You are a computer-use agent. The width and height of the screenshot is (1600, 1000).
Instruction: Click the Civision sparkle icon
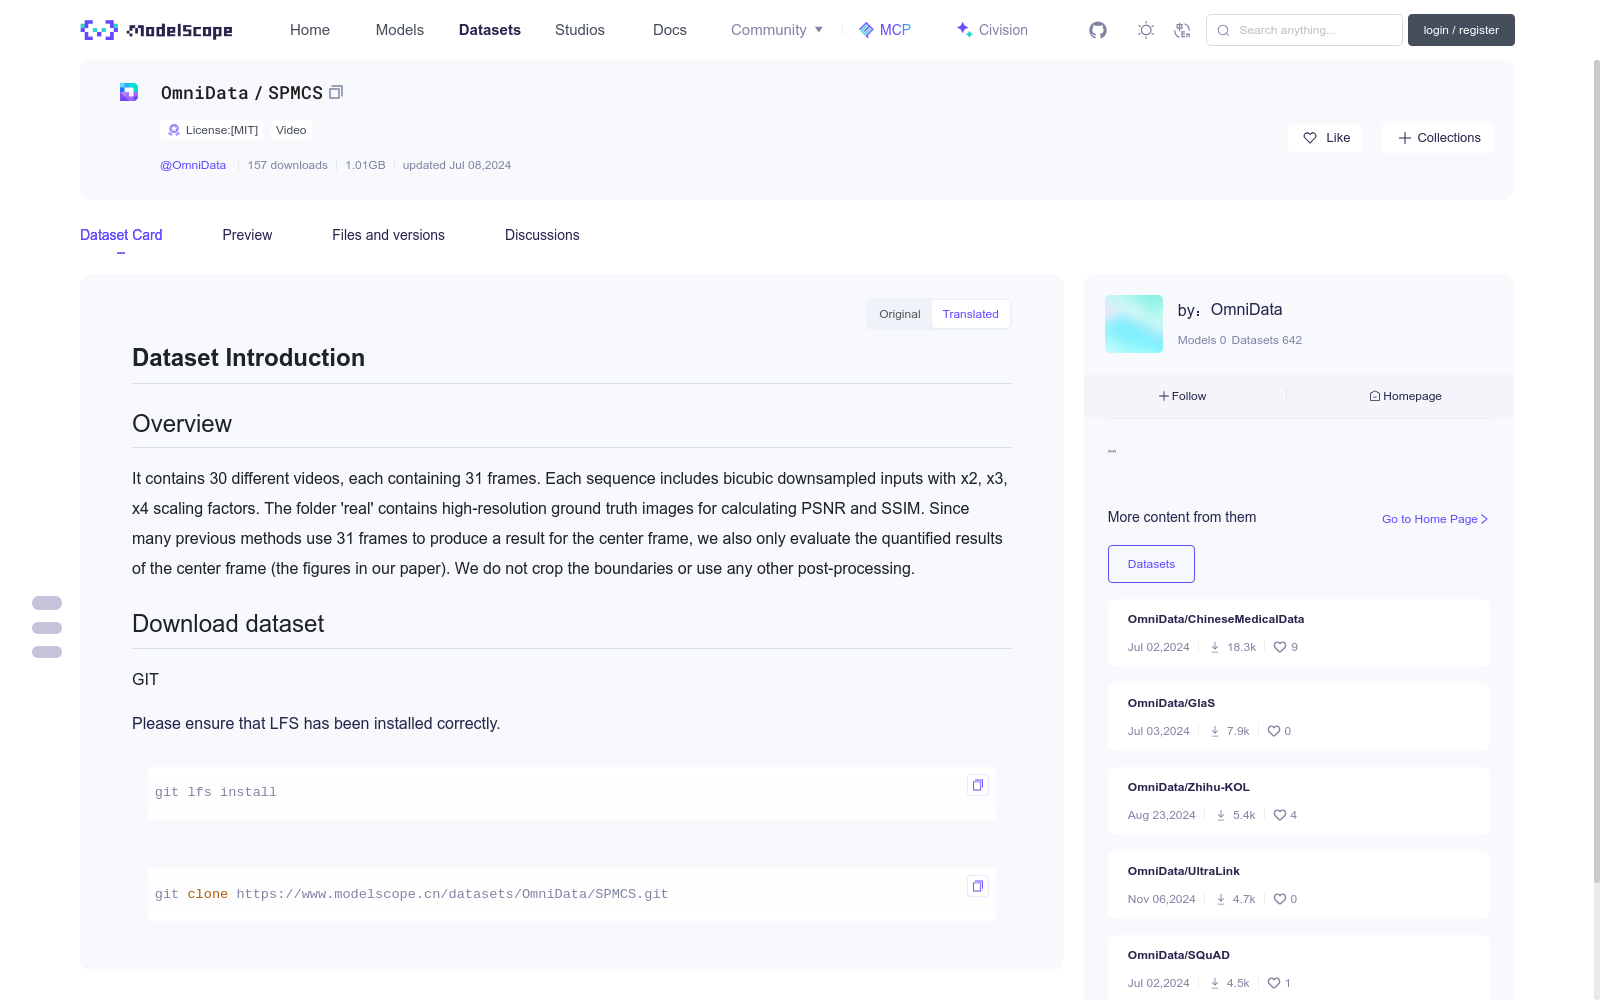point(964,30)
